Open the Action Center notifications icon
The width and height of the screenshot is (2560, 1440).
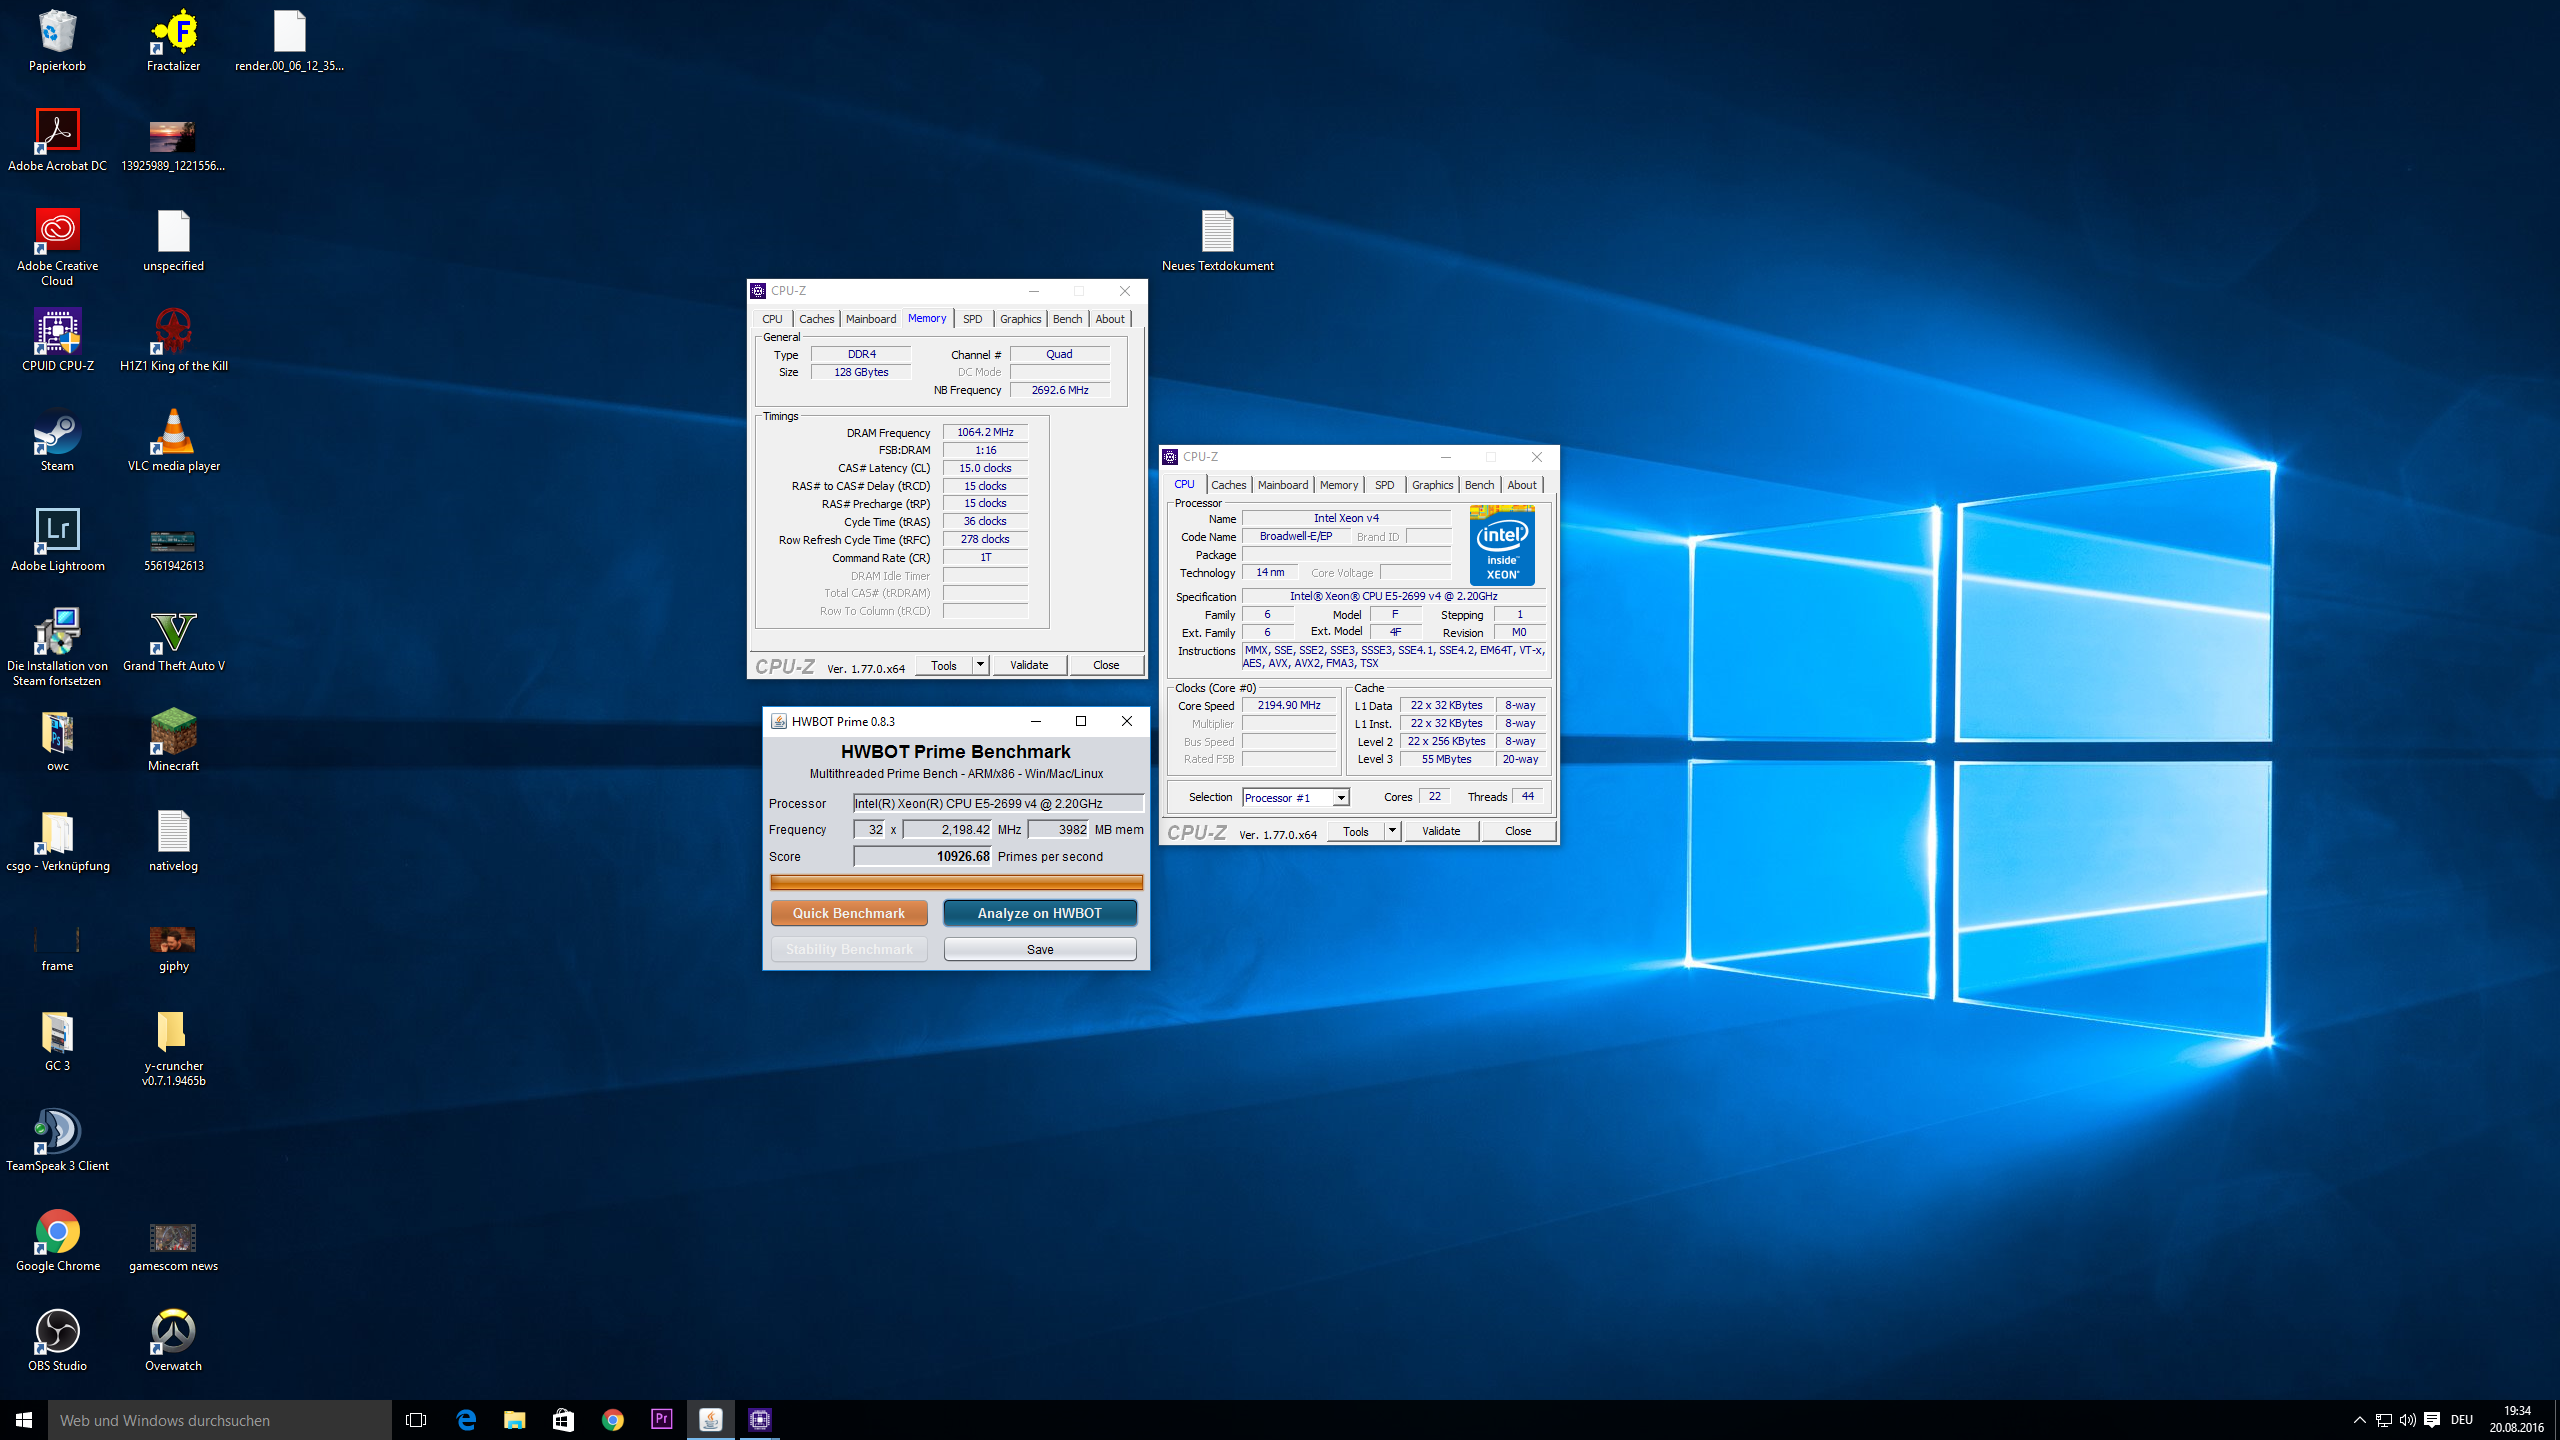click(2432, 1420)
